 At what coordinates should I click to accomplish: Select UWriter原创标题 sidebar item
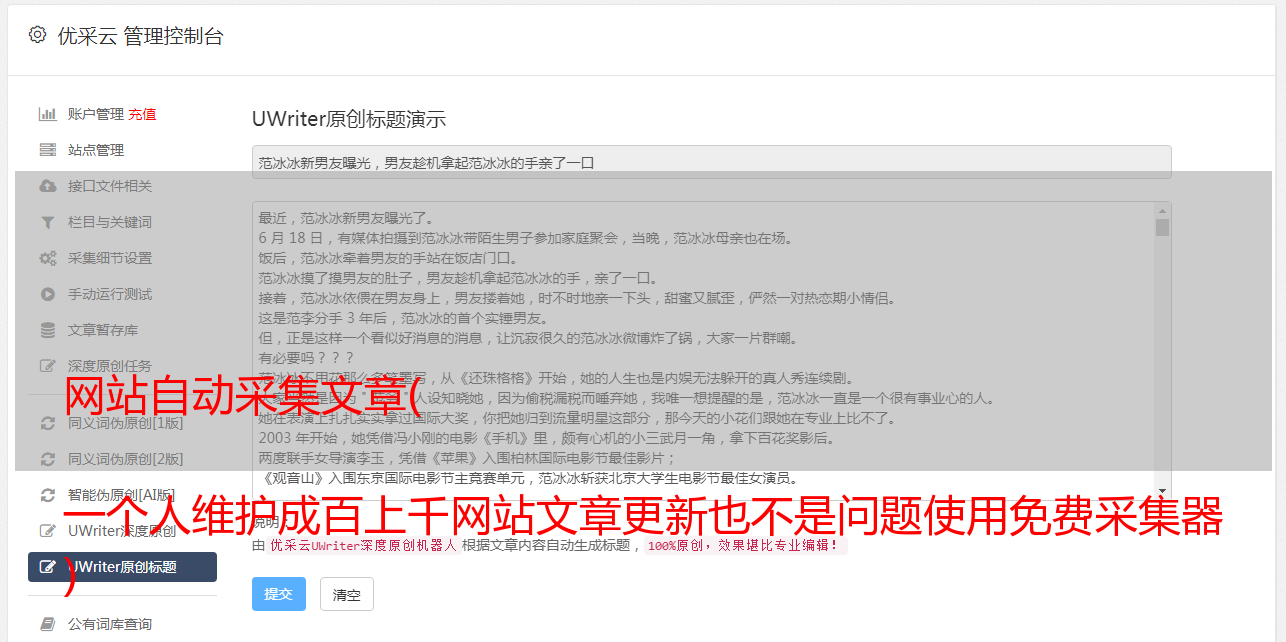pos(122,567)
